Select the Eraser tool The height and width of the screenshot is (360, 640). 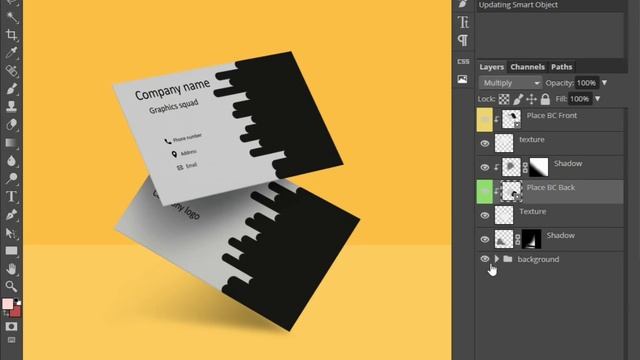click(x=11, y=124)
